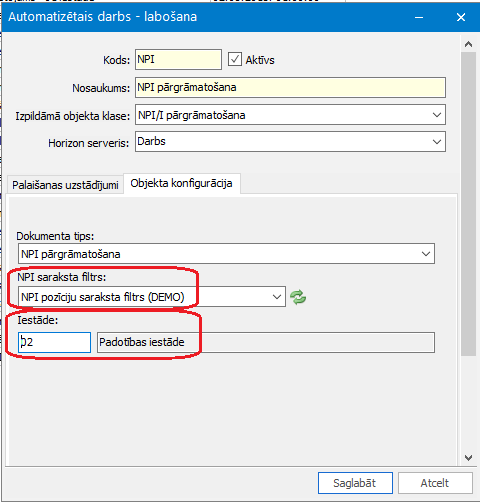Screen dimensions: 480x502
Task: Click the Atcelt button
Action: pyautogui.click(x=435, y=483)
